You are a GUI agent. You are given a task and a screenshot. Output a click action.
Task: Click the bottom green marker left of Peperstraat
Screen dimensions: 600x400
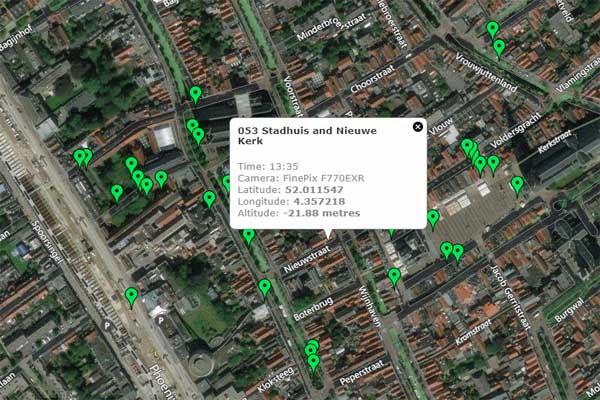point(313,364)
